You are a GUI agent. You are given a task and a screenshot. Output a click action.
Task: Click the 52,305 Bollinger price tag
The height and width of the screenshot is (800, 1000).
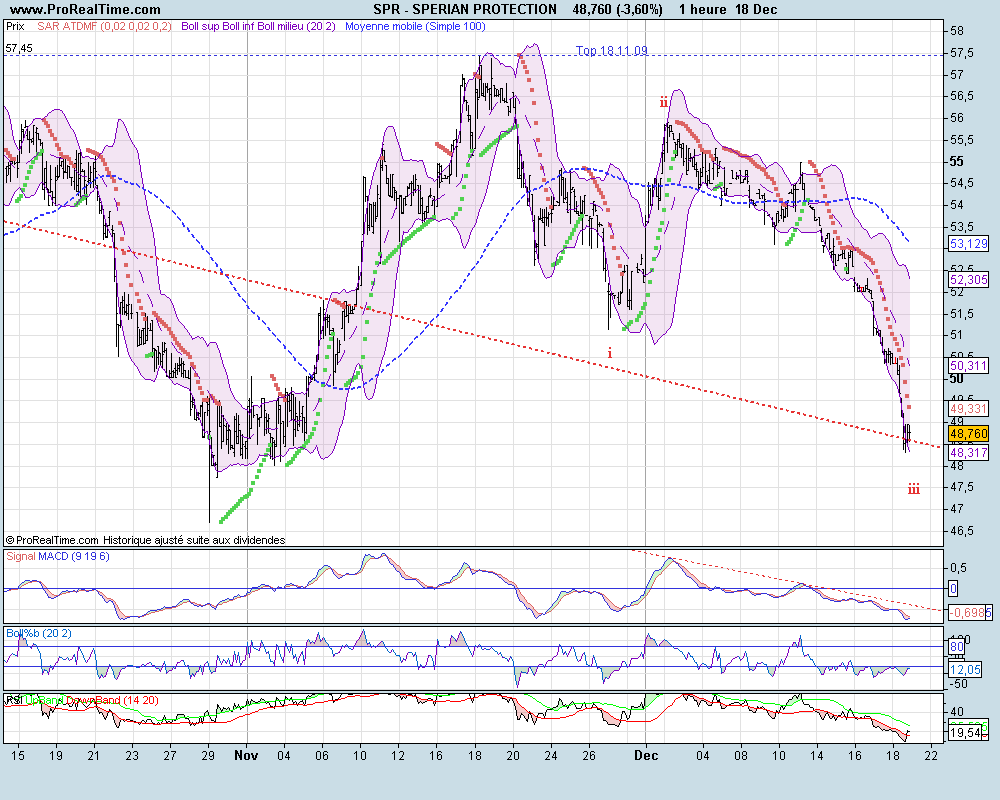(x=968, y=279)
